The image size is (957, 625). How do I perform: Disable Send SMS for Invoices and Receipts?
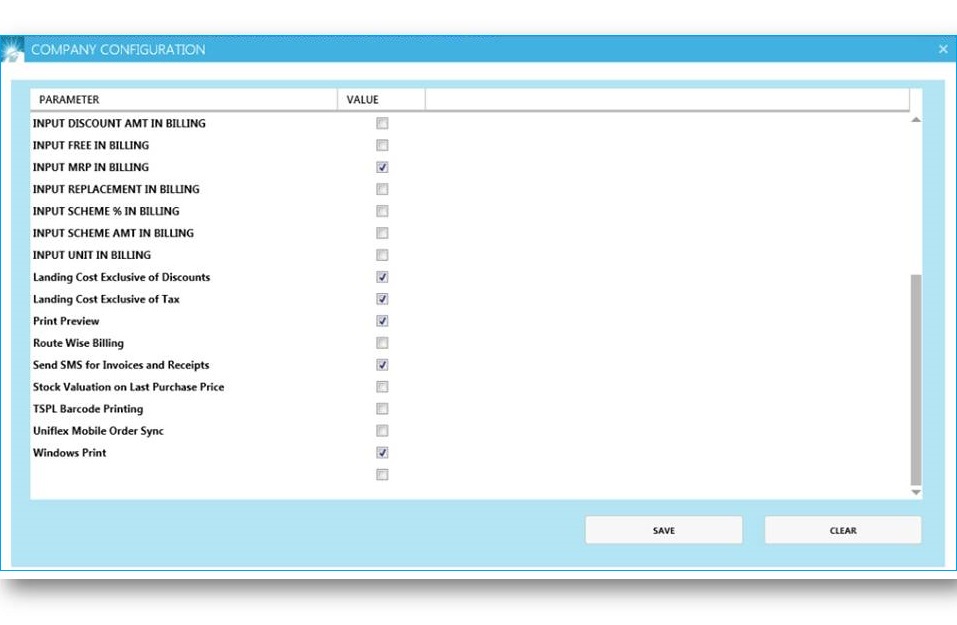point(380,364)
